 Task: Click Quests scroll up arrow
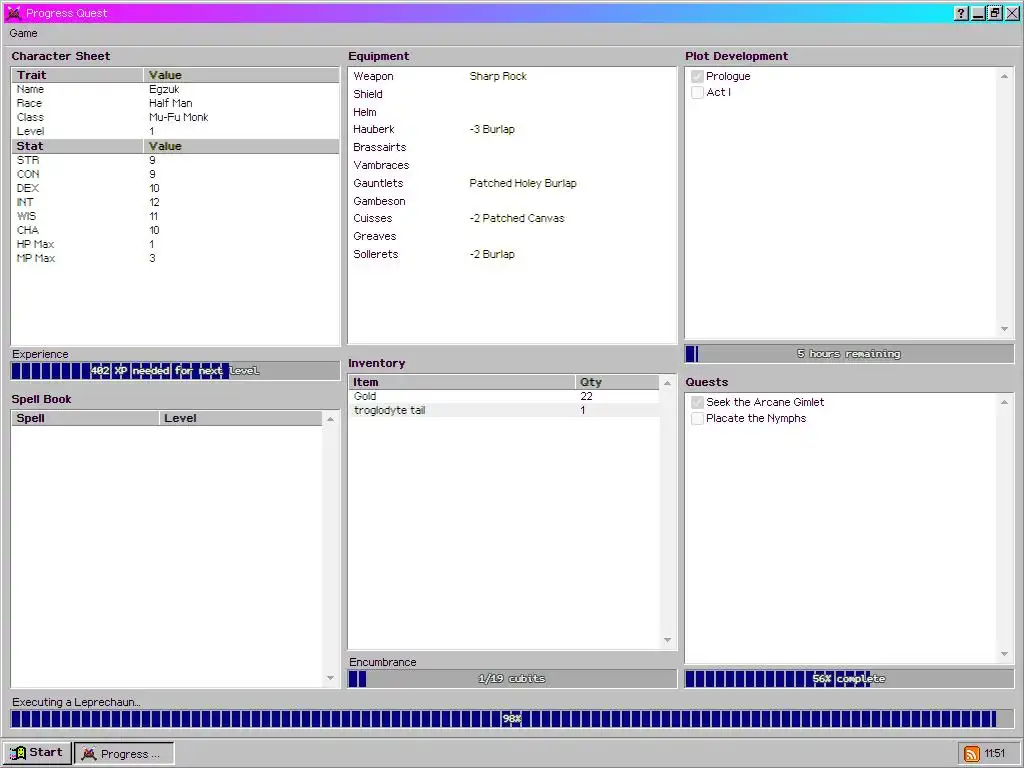[x=1004, y=402]
